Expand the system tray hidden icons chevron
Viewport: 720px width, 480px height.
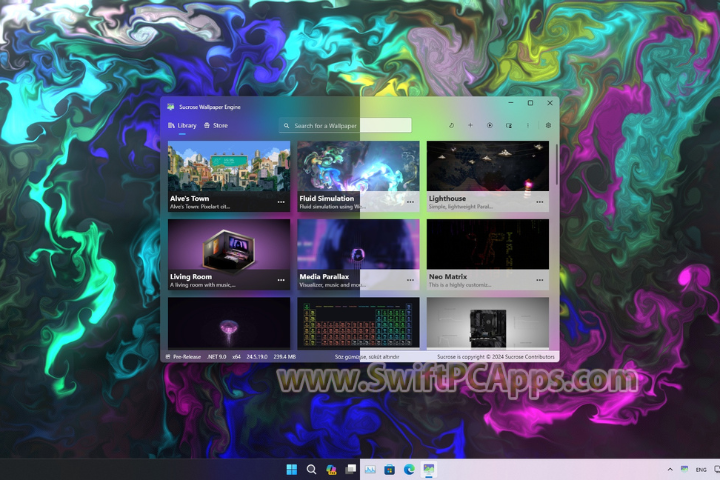tap(670, 469)
